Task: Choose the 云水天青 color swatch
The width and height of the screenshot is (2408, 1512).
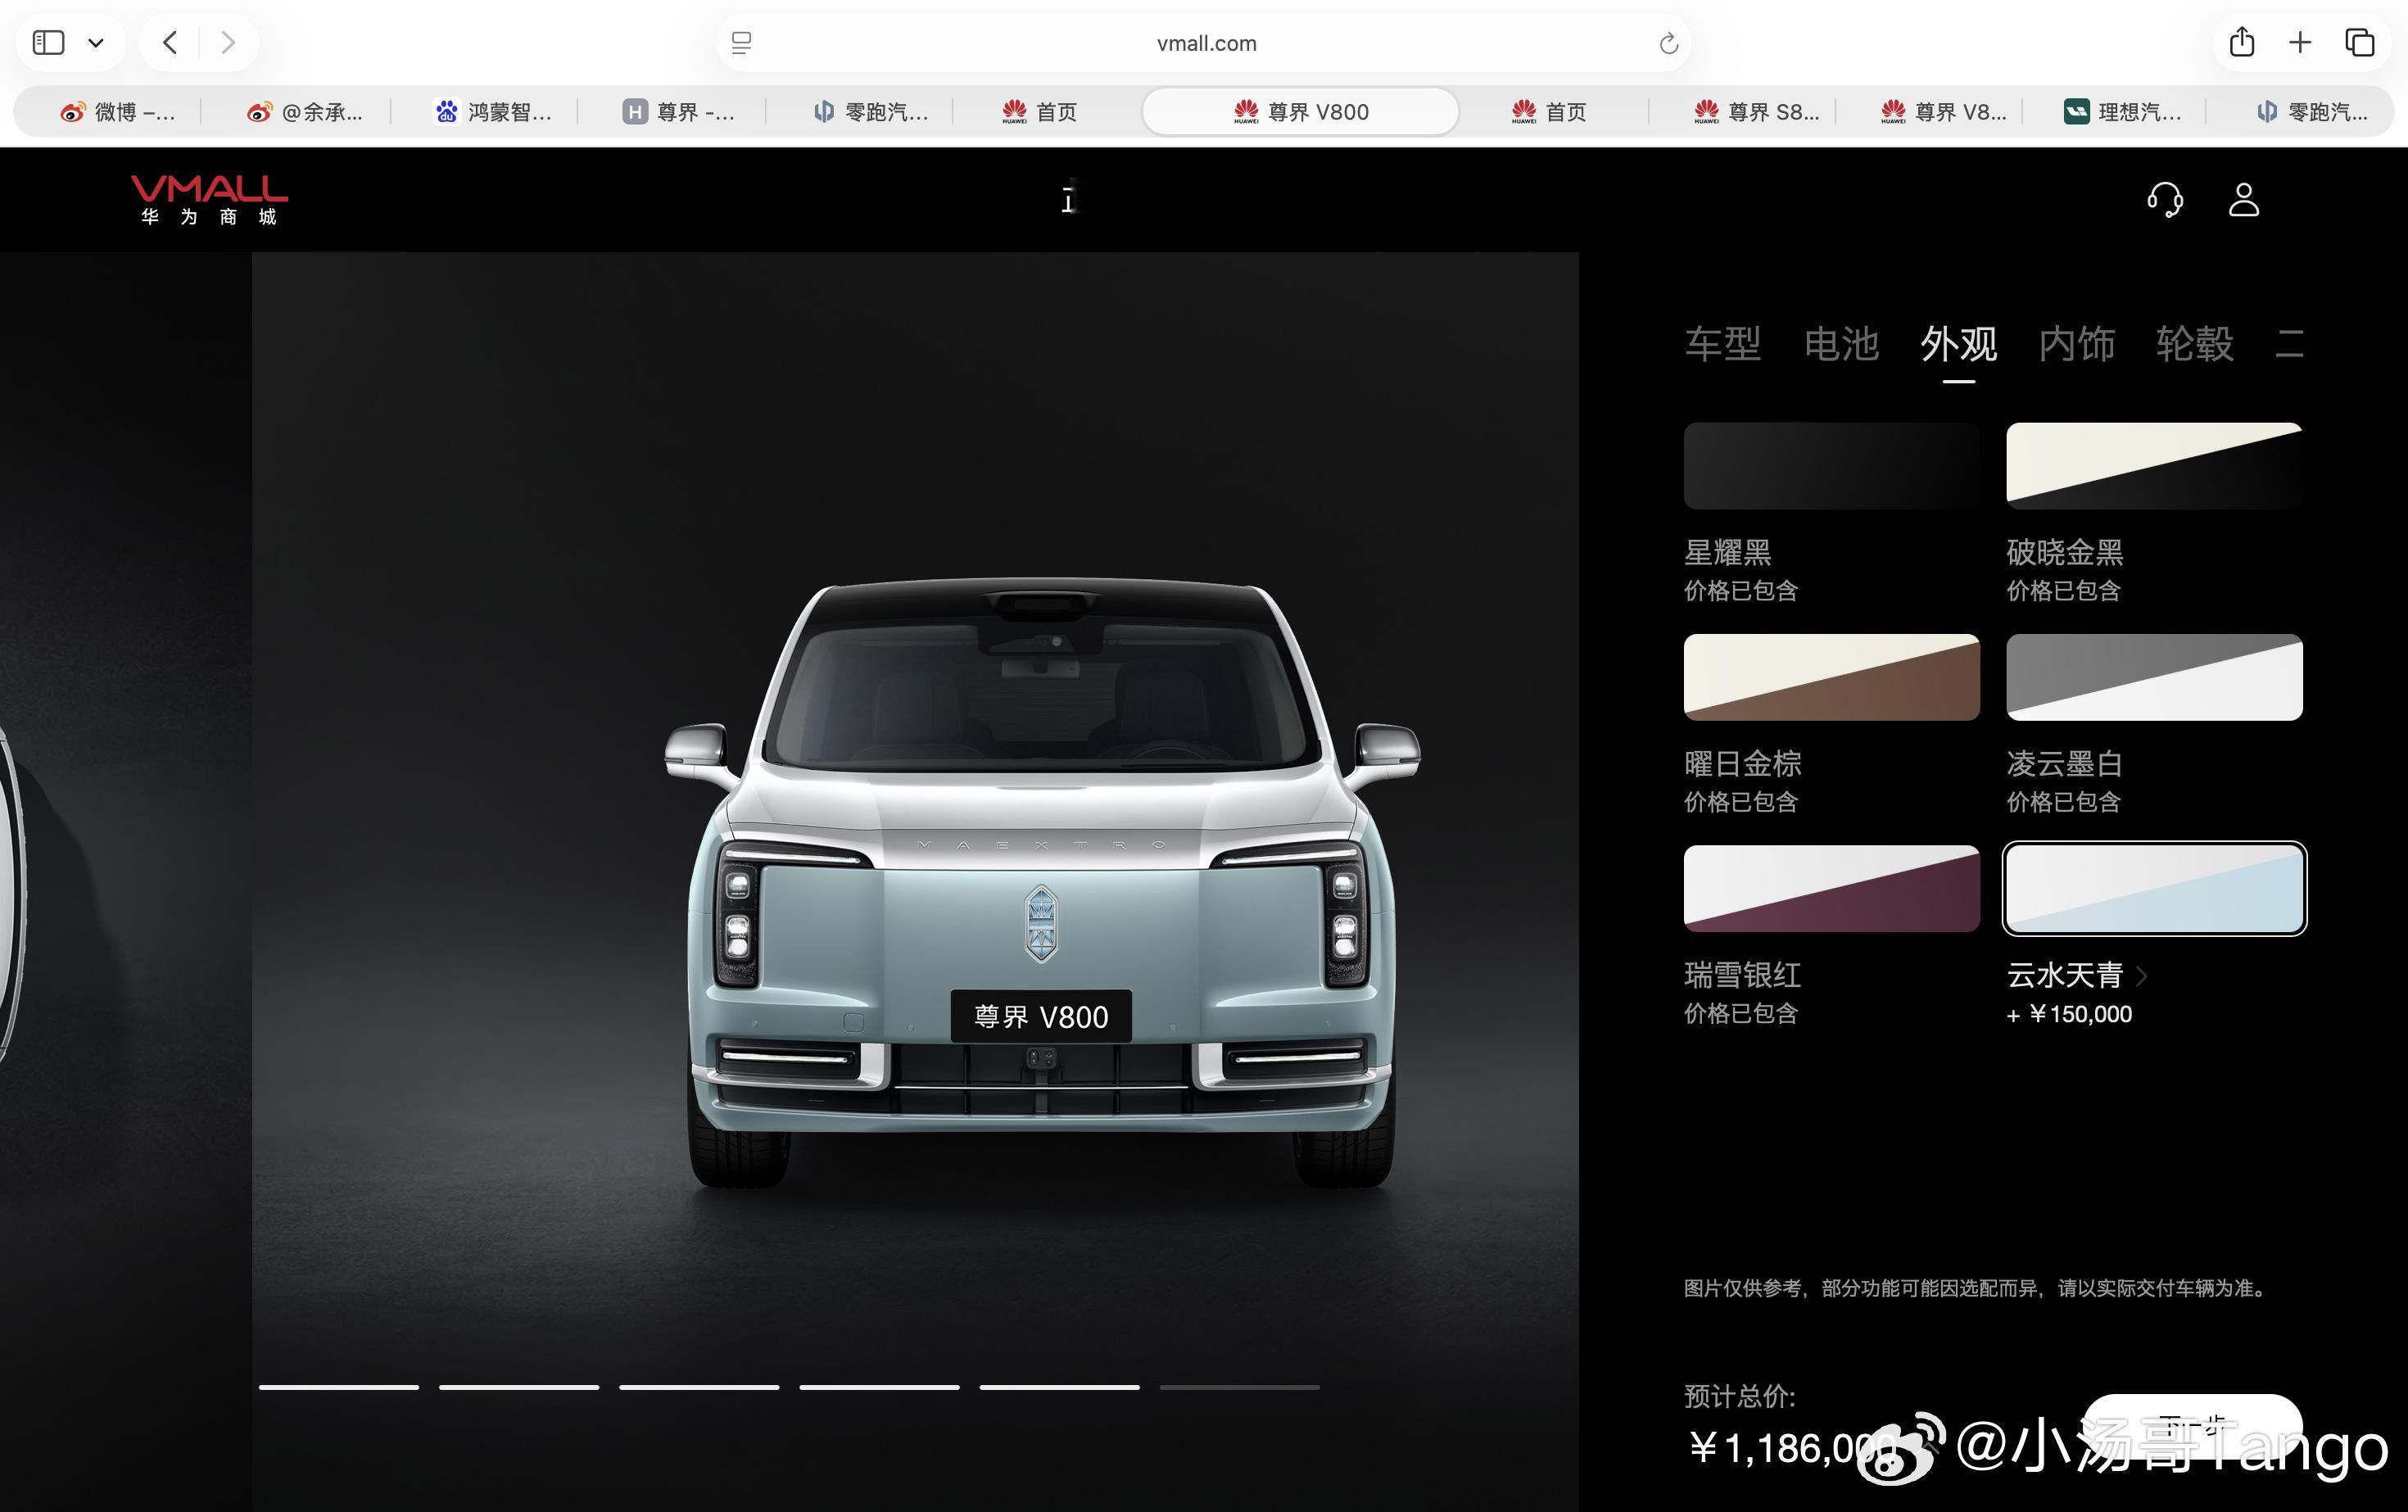Action: [x=2154, y=889]
